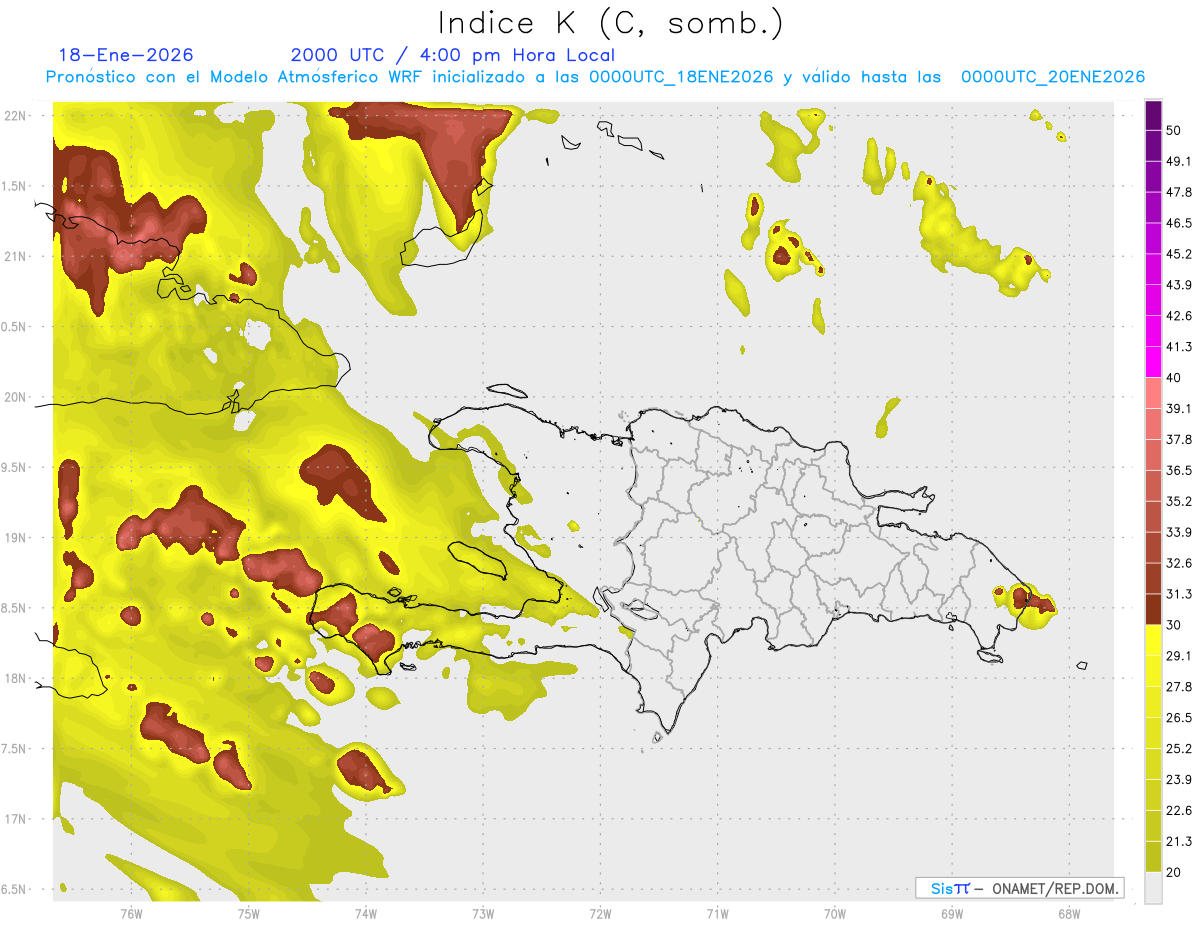This screenshot has width=1200, height=927.
Task: Select the colorbar value "35.2"
Action: click(x=1179, y=501)
